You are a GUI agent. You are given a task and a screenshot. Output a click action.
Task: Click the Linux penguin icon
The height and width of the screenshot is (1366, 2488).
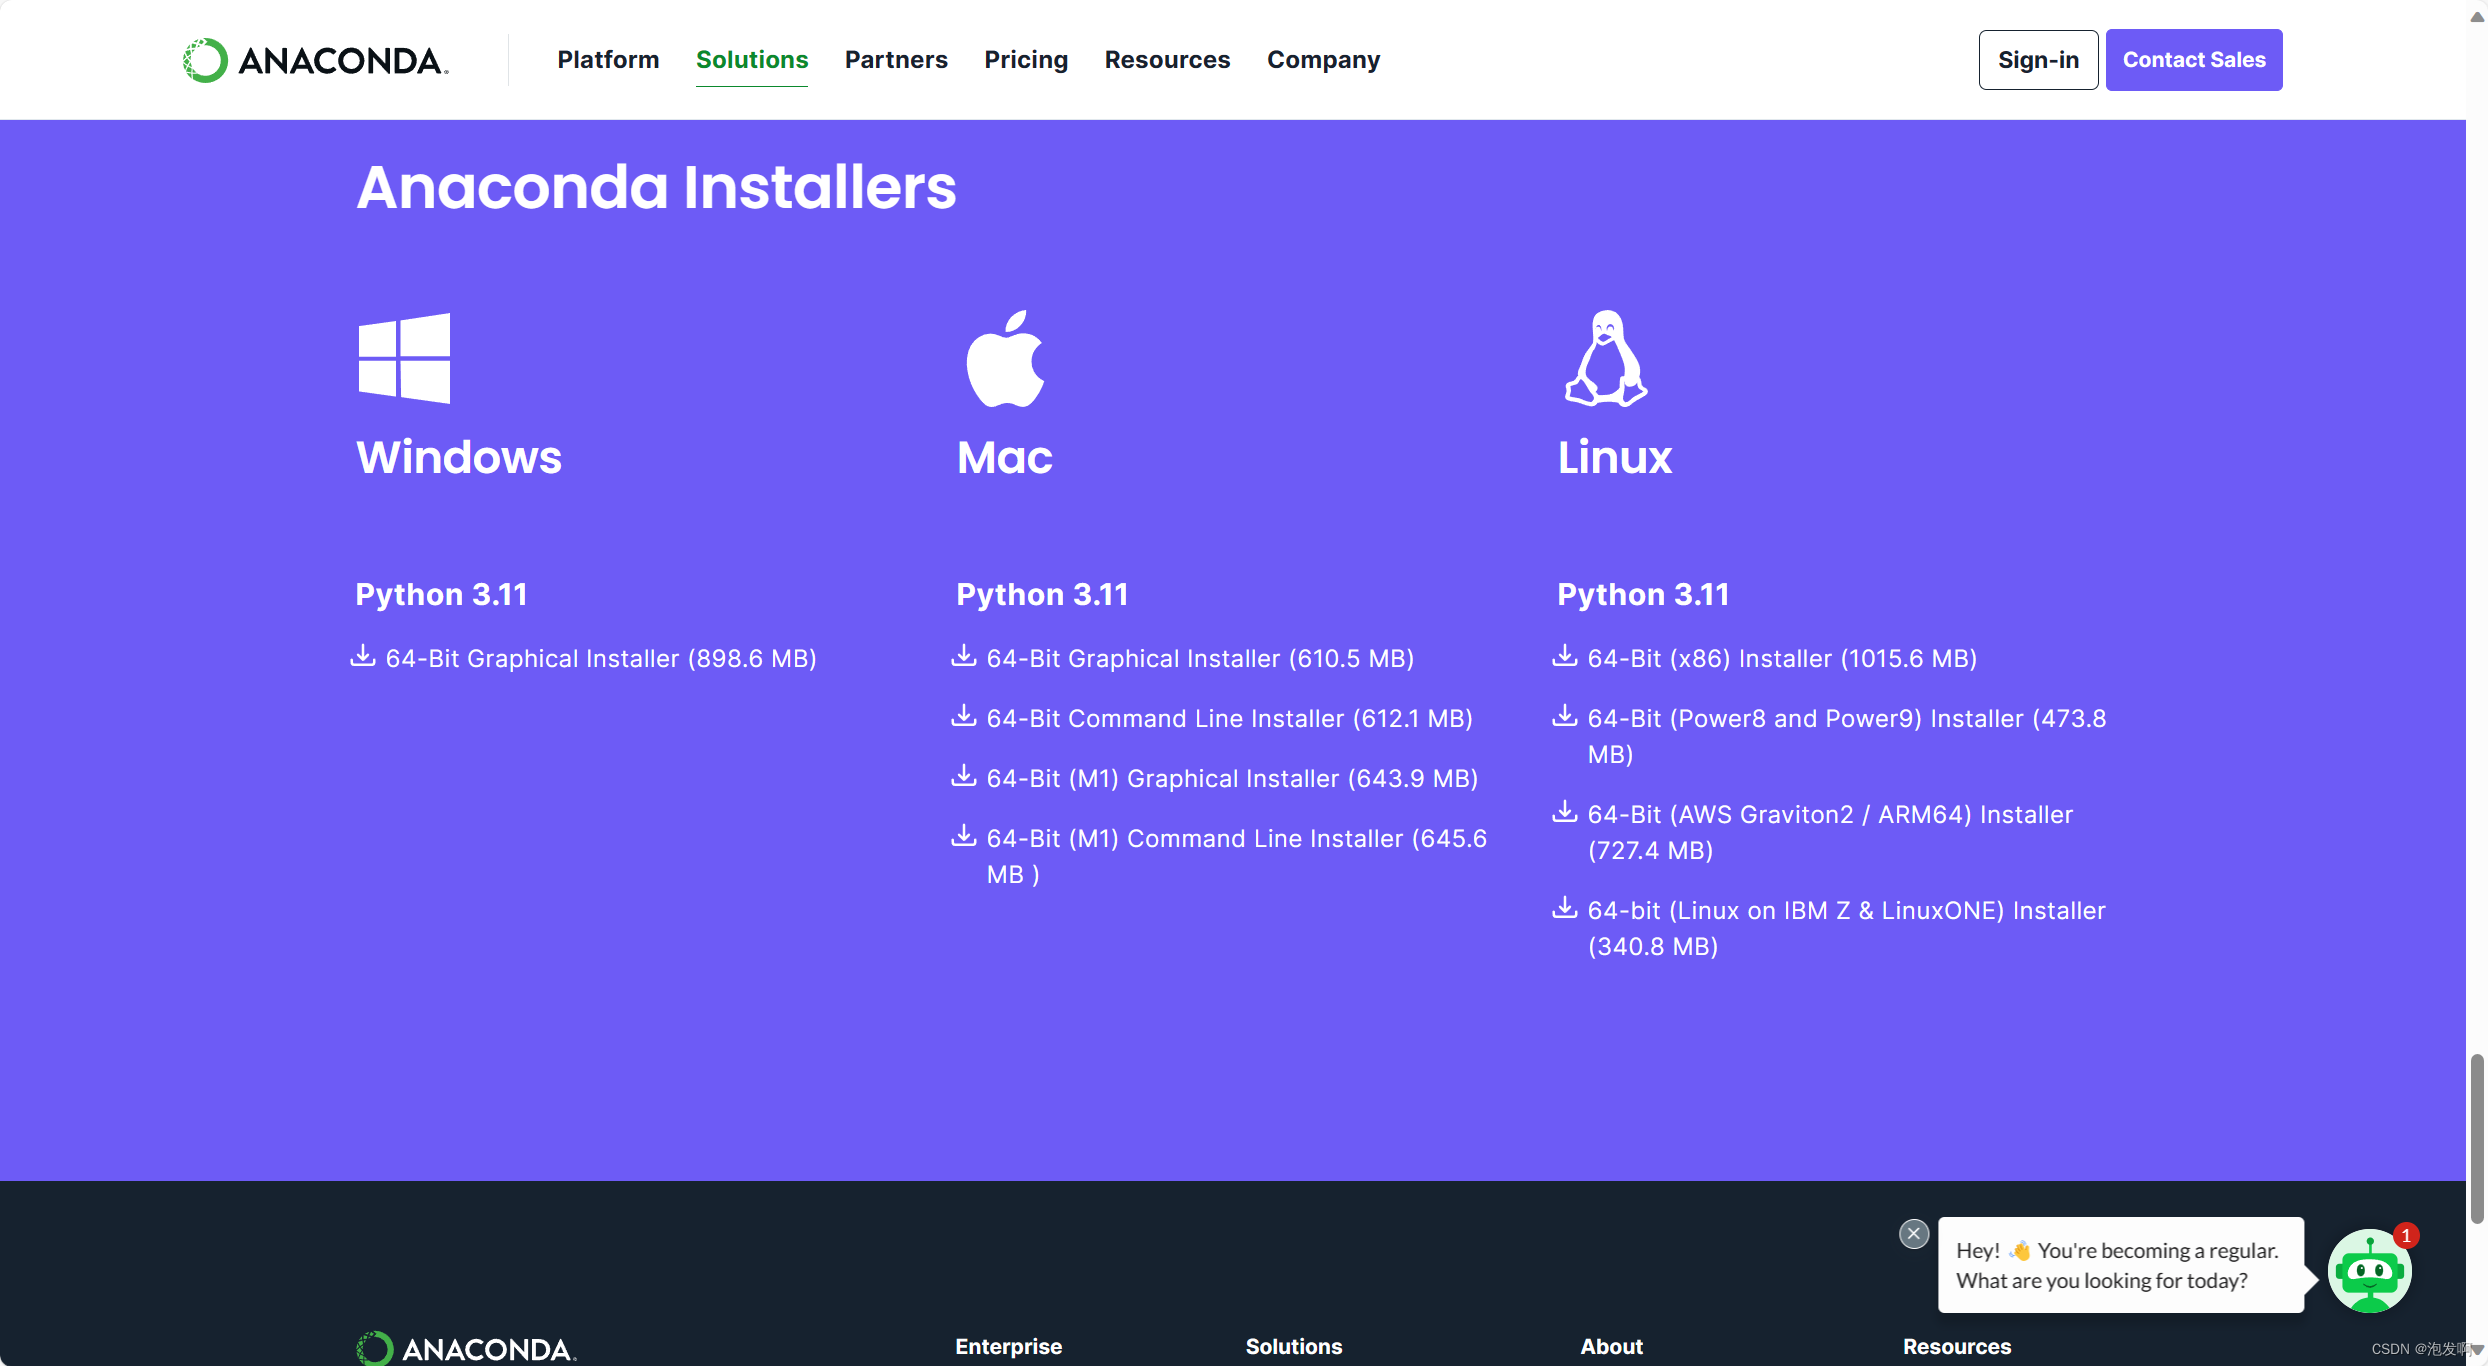coord(1606,358)
